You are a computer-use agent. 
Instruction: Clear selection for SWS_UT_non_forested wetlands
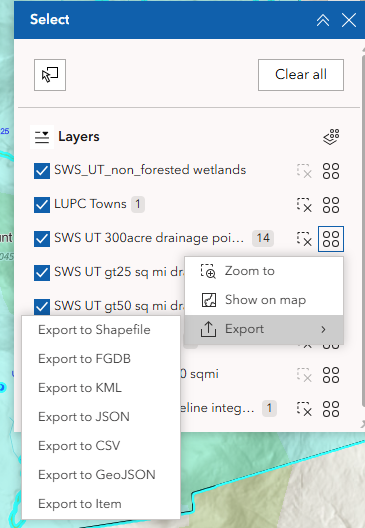(304, 171)
